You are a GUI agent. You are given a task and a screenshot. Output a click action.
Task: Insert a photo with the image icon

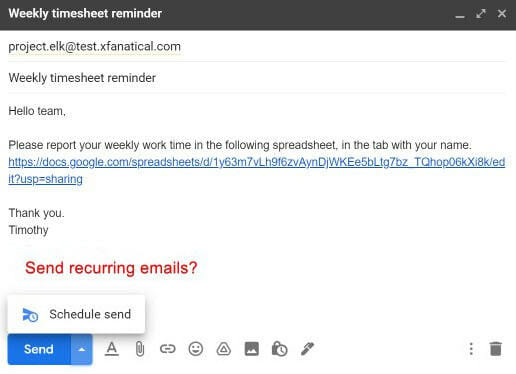point(252,349)
